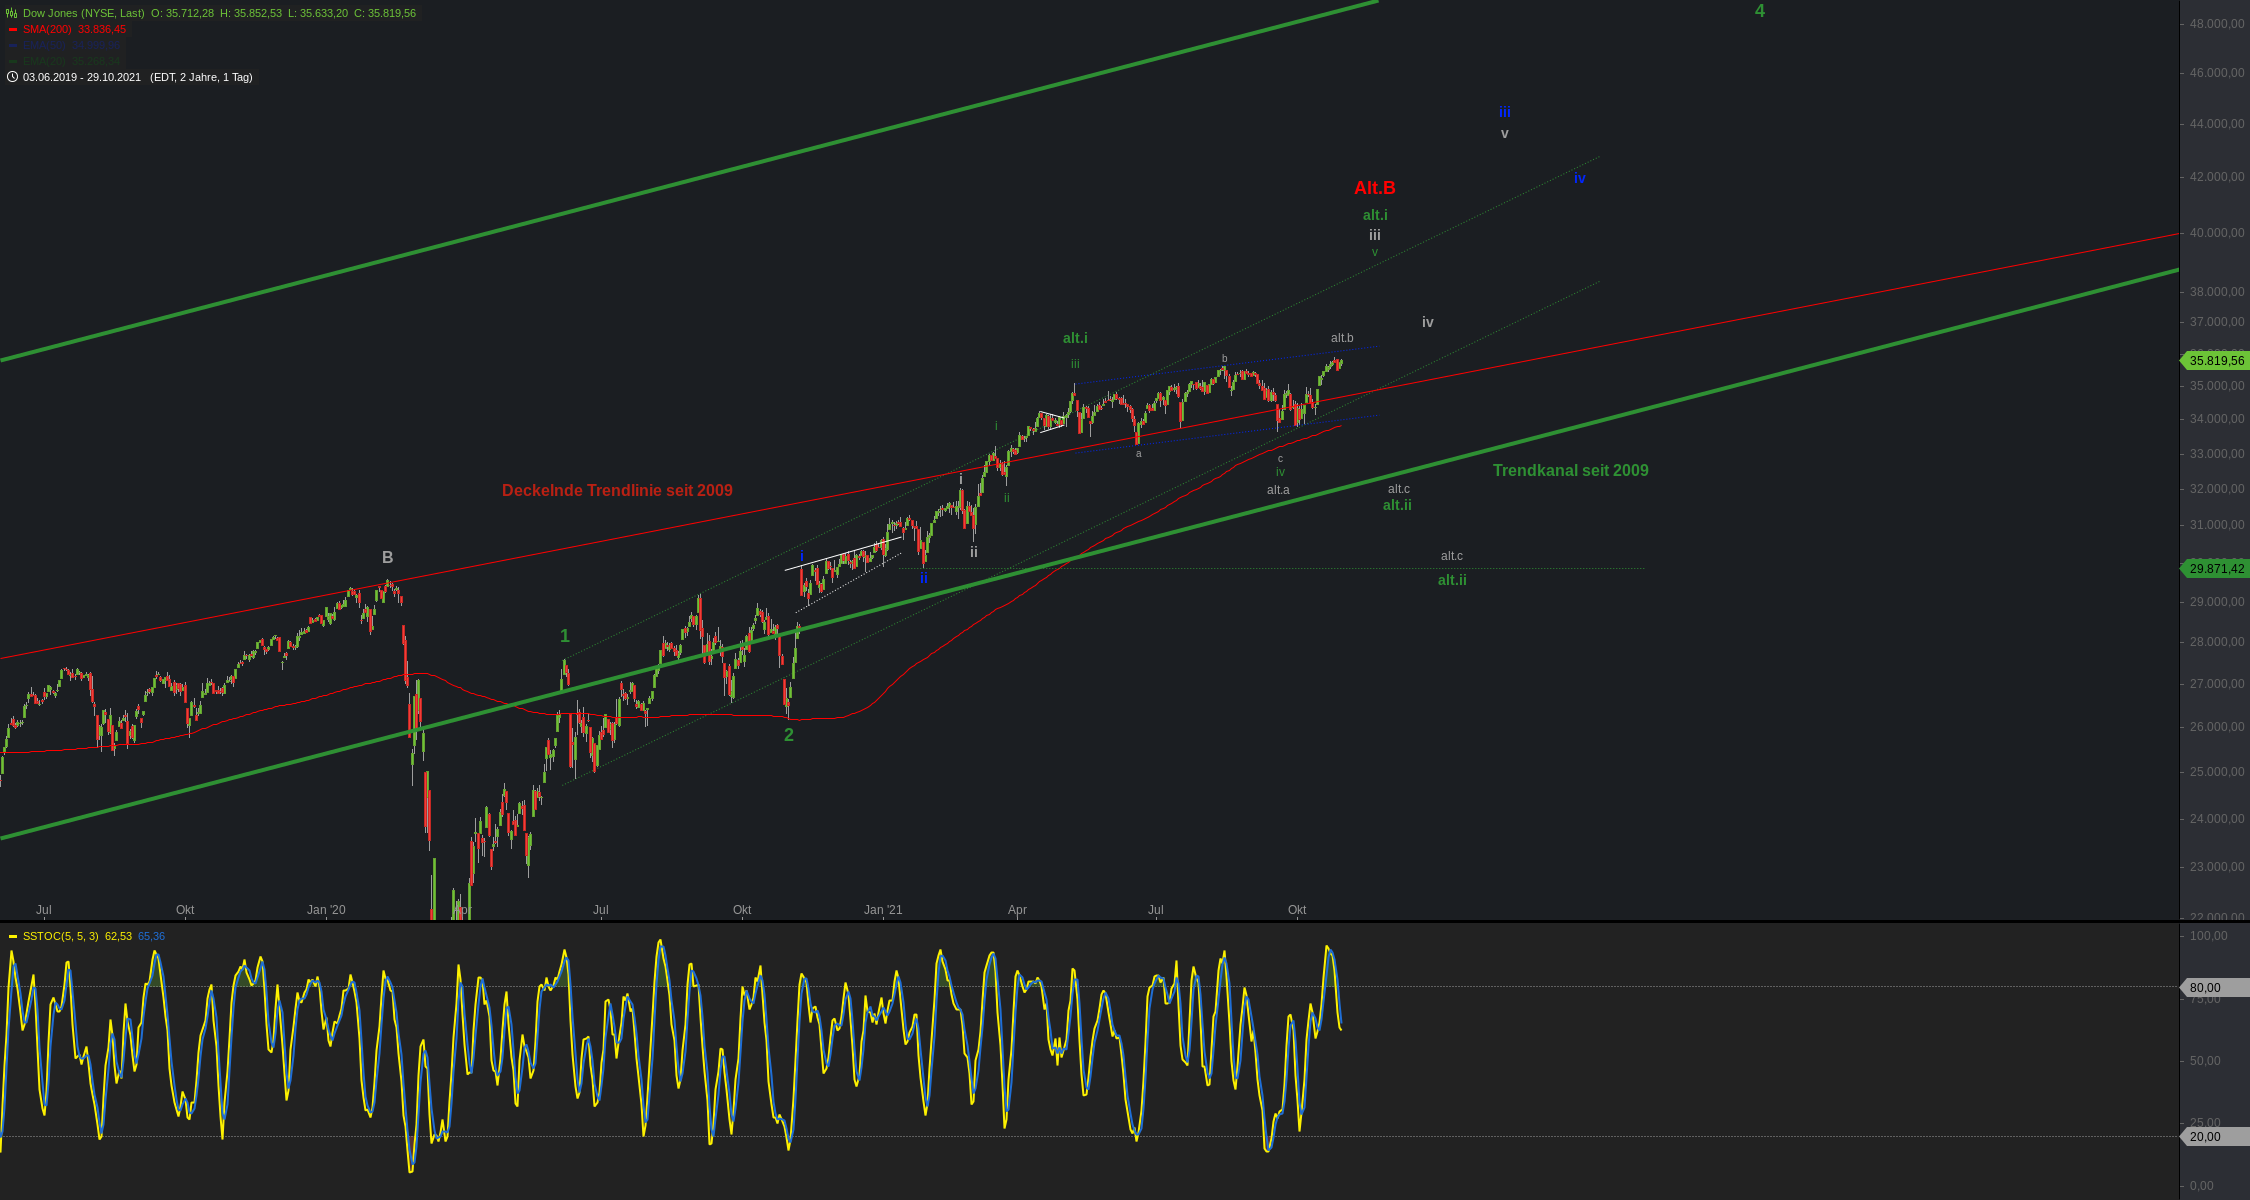
Task: Open the 03.06.2019 - 29.10.2021 date range
Action: [x=82, y=77]
